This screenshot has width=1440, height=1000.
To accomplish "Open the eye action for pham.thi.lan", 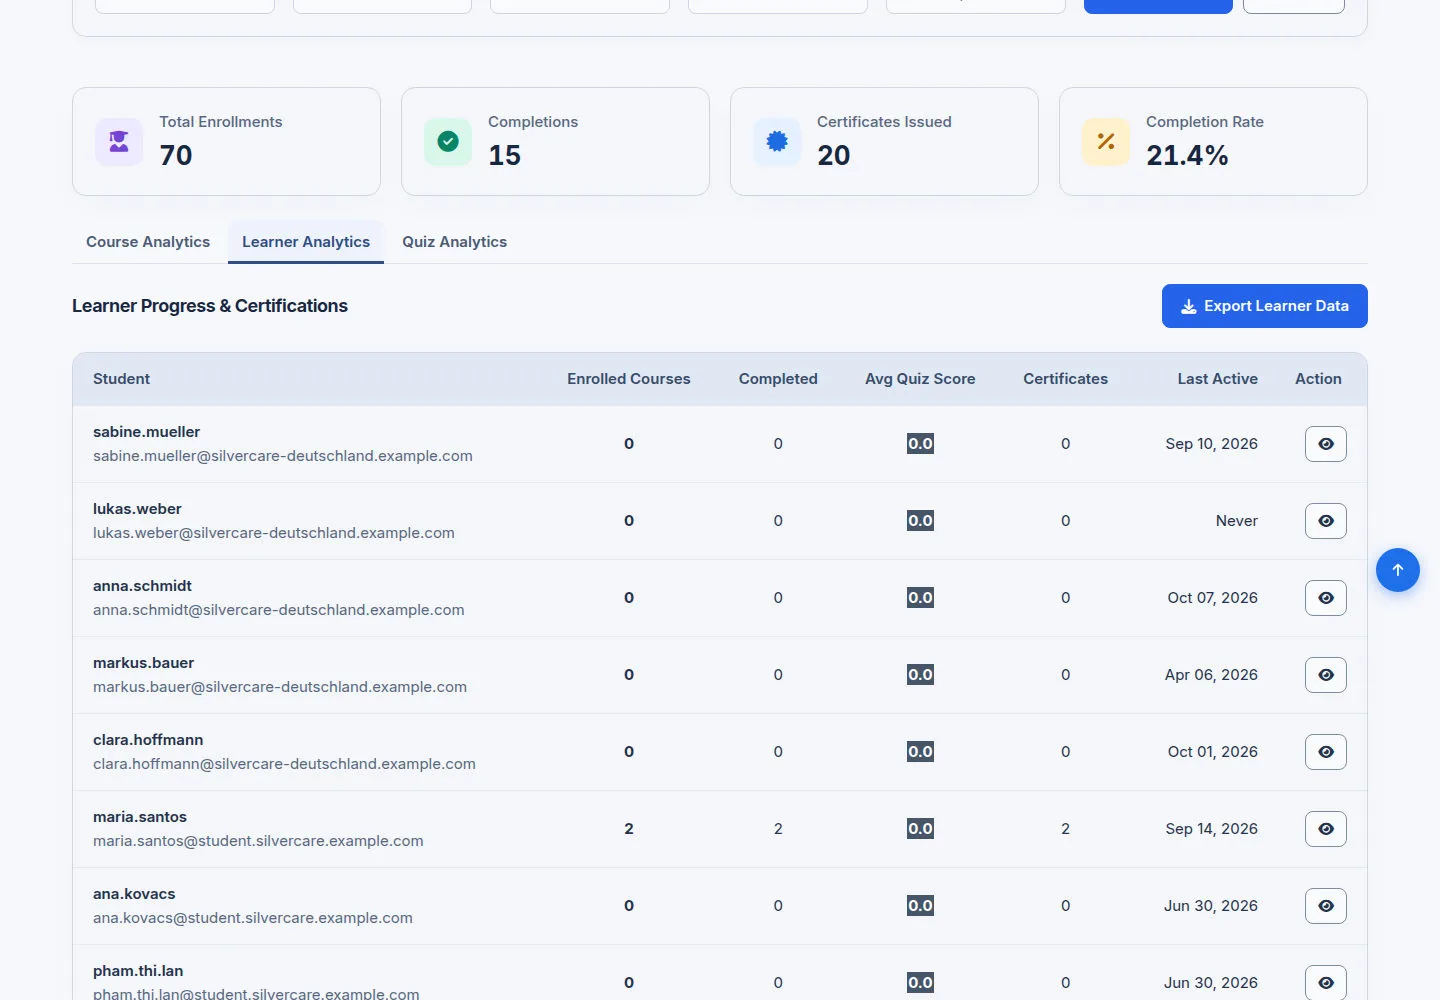I will [x=1326, y=983].
